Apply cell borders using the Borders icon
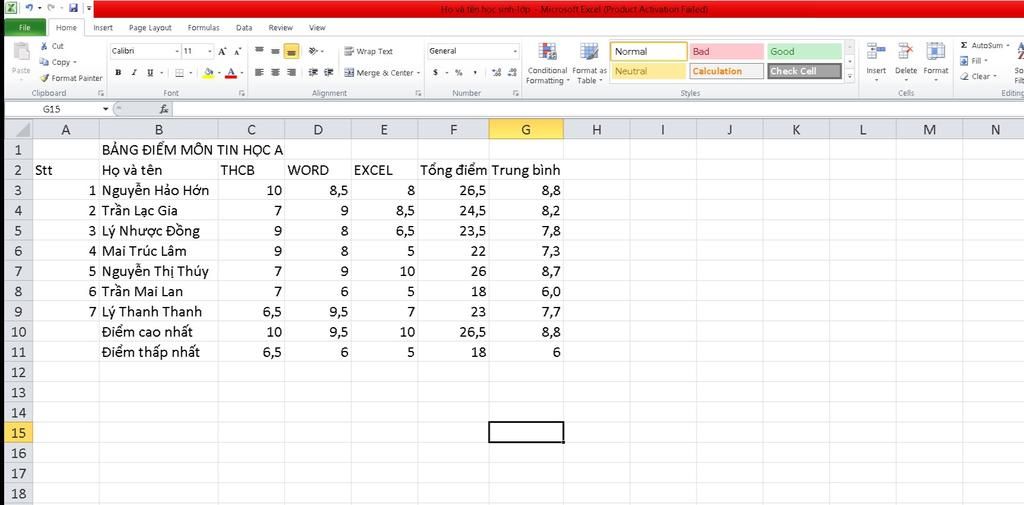 click(179, 73)
